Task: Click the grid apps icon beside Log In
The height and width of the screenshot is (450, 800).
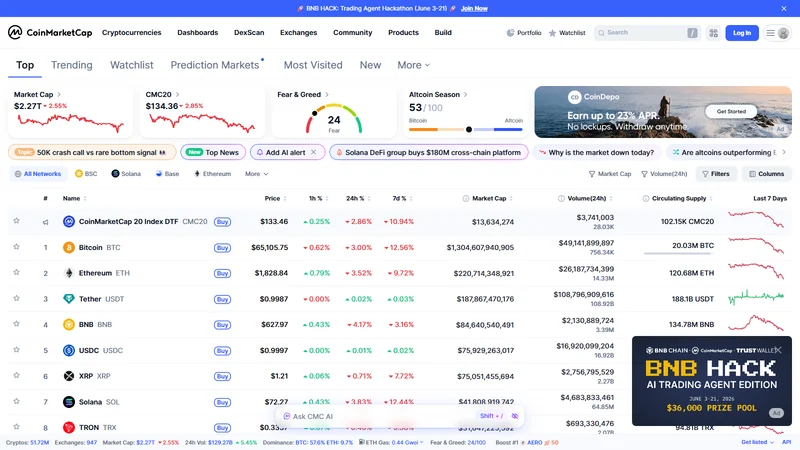Action: [x=713, y=33]
